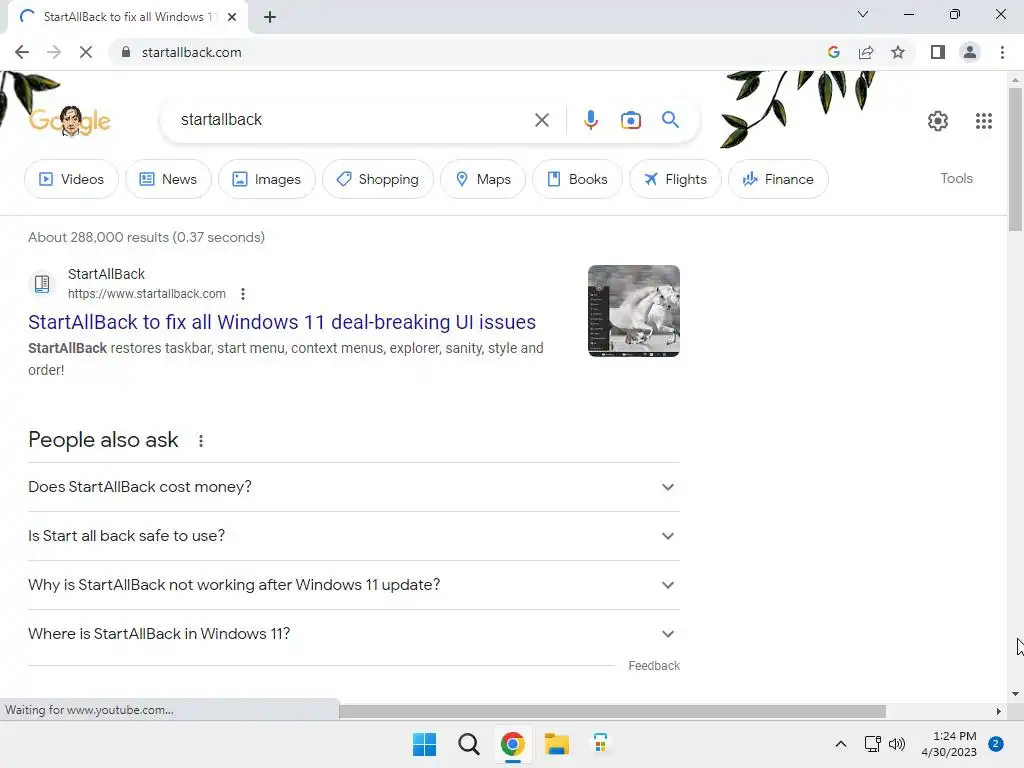Open the Google doodle logo

70,121
